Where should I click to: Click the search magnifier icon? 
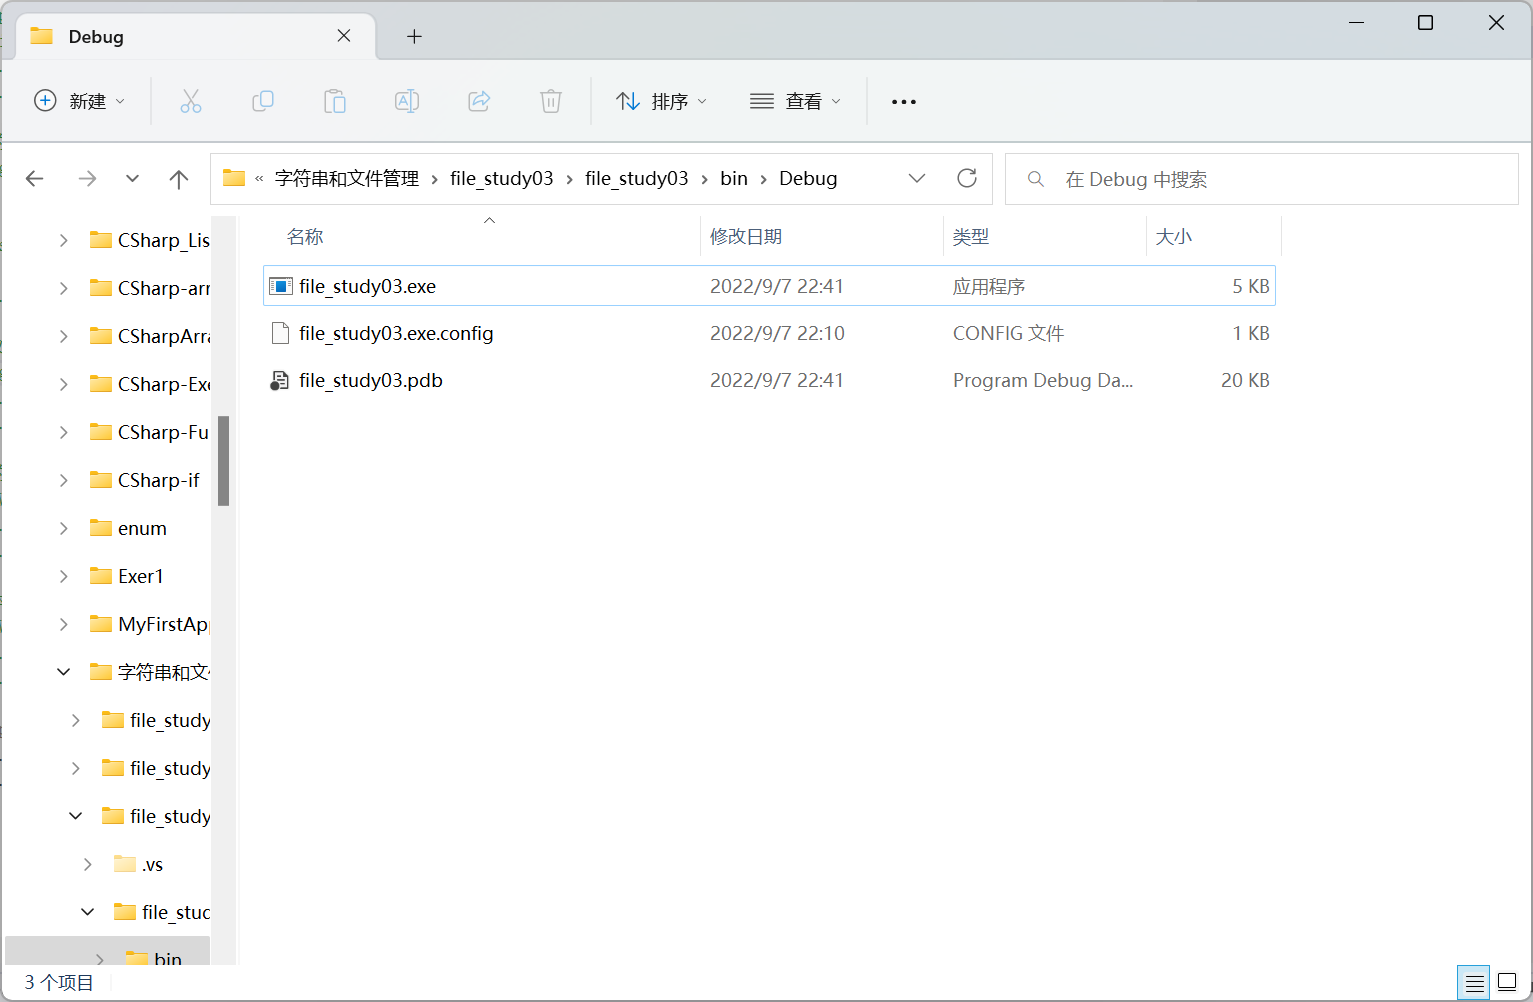[1036, 179]
